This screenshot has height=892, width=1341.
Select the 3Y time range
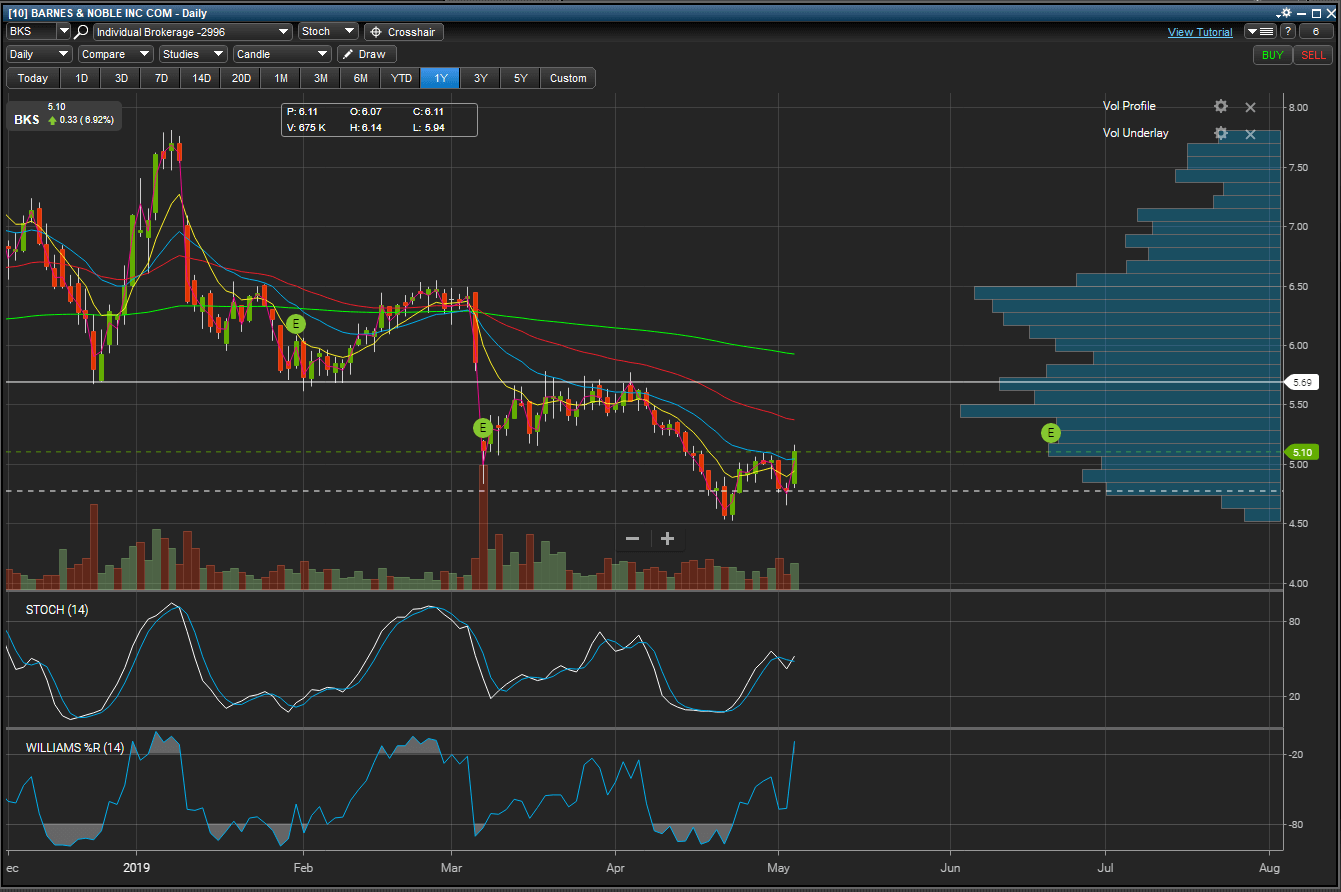[x=481, y=78]
